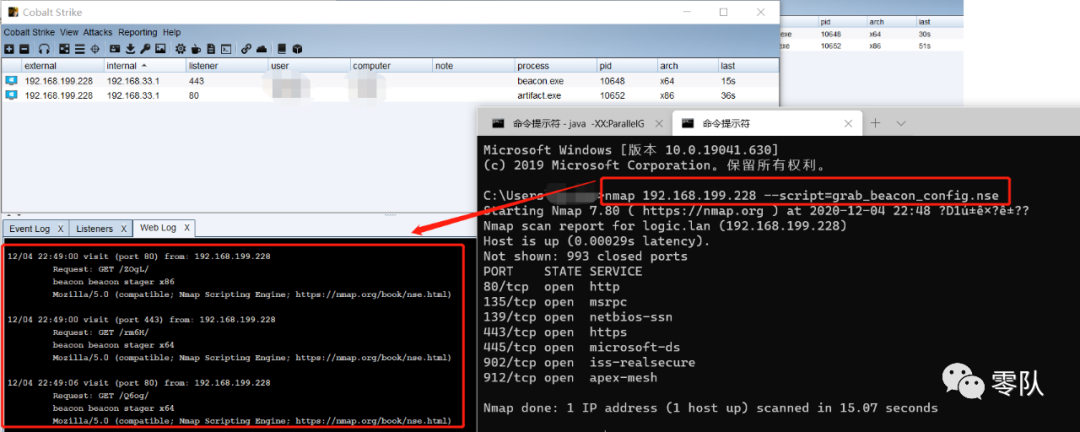Click the About cube icon
This screenshot has height=432, width=1080.
pos(297,49)
